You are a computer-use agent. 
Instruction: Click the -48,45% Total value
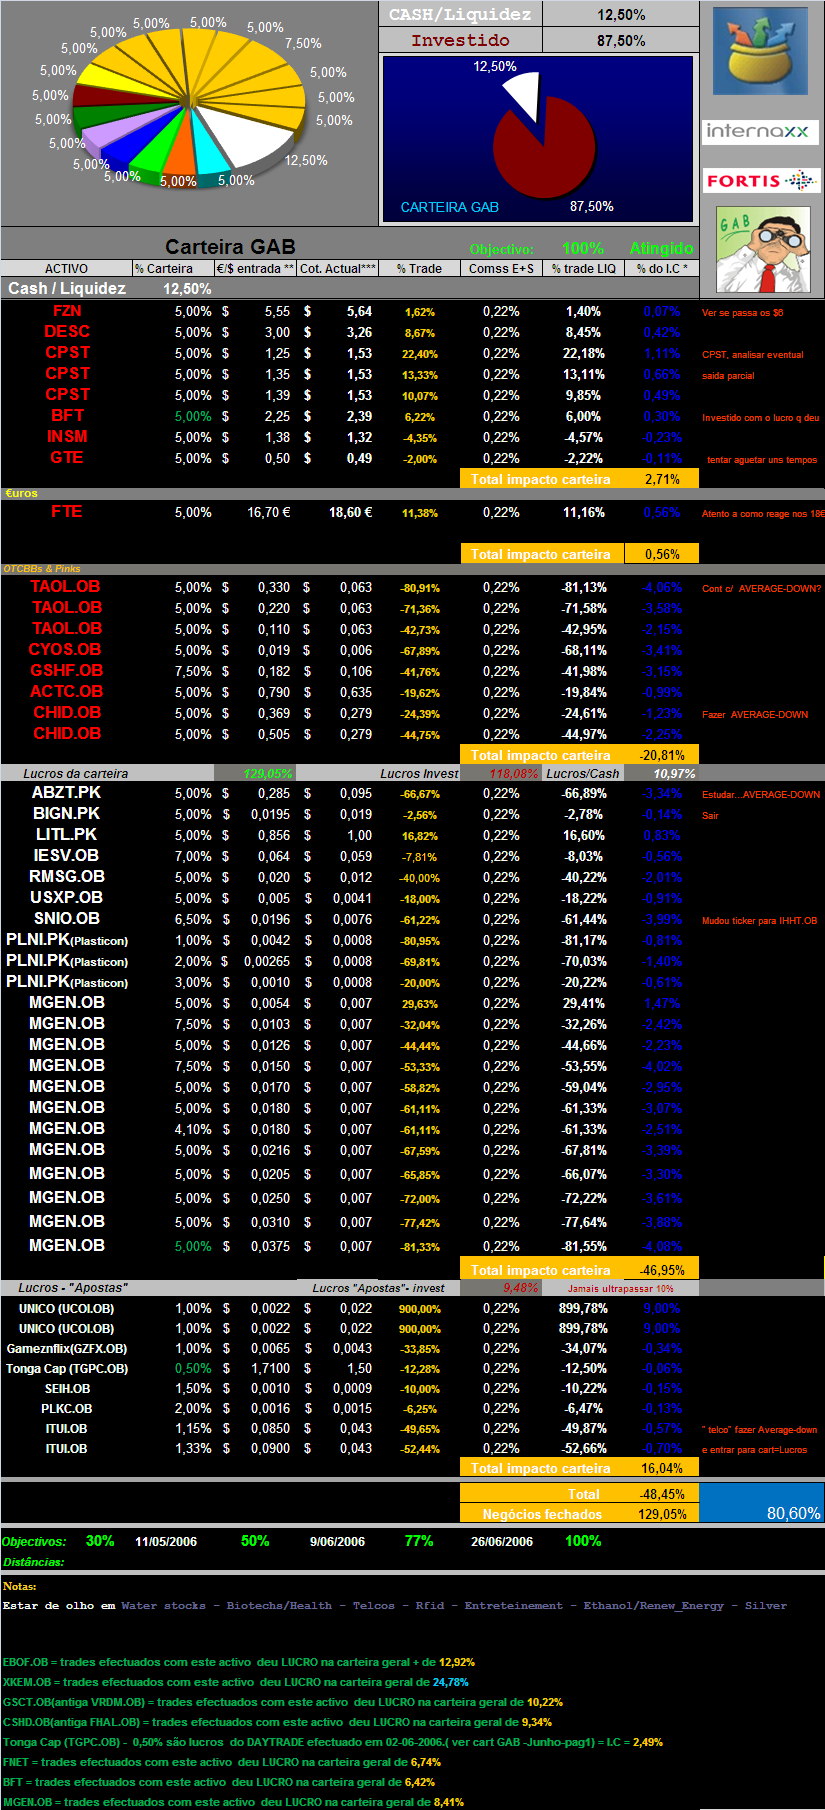tap(662, 1494)
